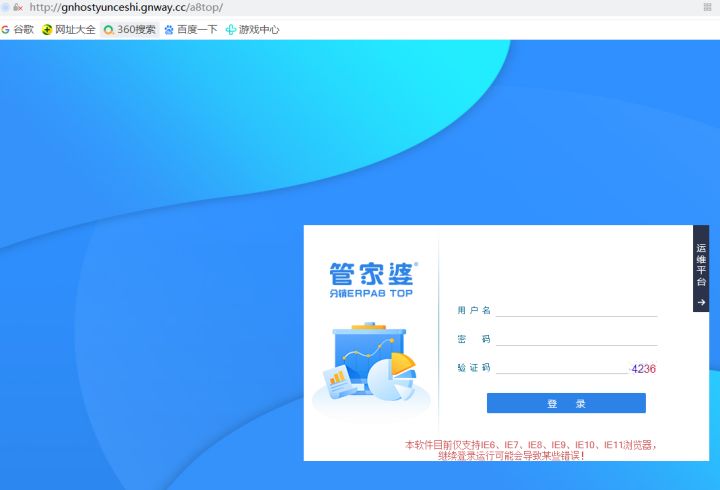Click the 密码 label
This screenshot has width=720, height=490.
click(x=474, y=339)
